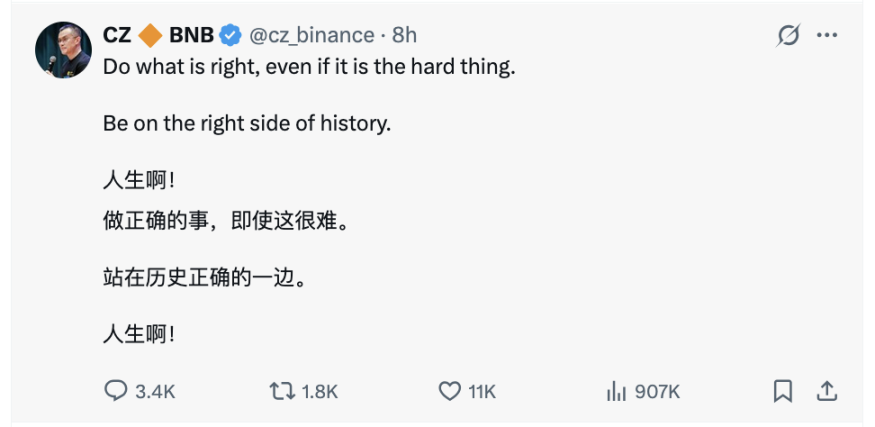The width and height of the screenshot is (875, 427).
Task: Open the repost arrows menu
Action: (282, 391)
